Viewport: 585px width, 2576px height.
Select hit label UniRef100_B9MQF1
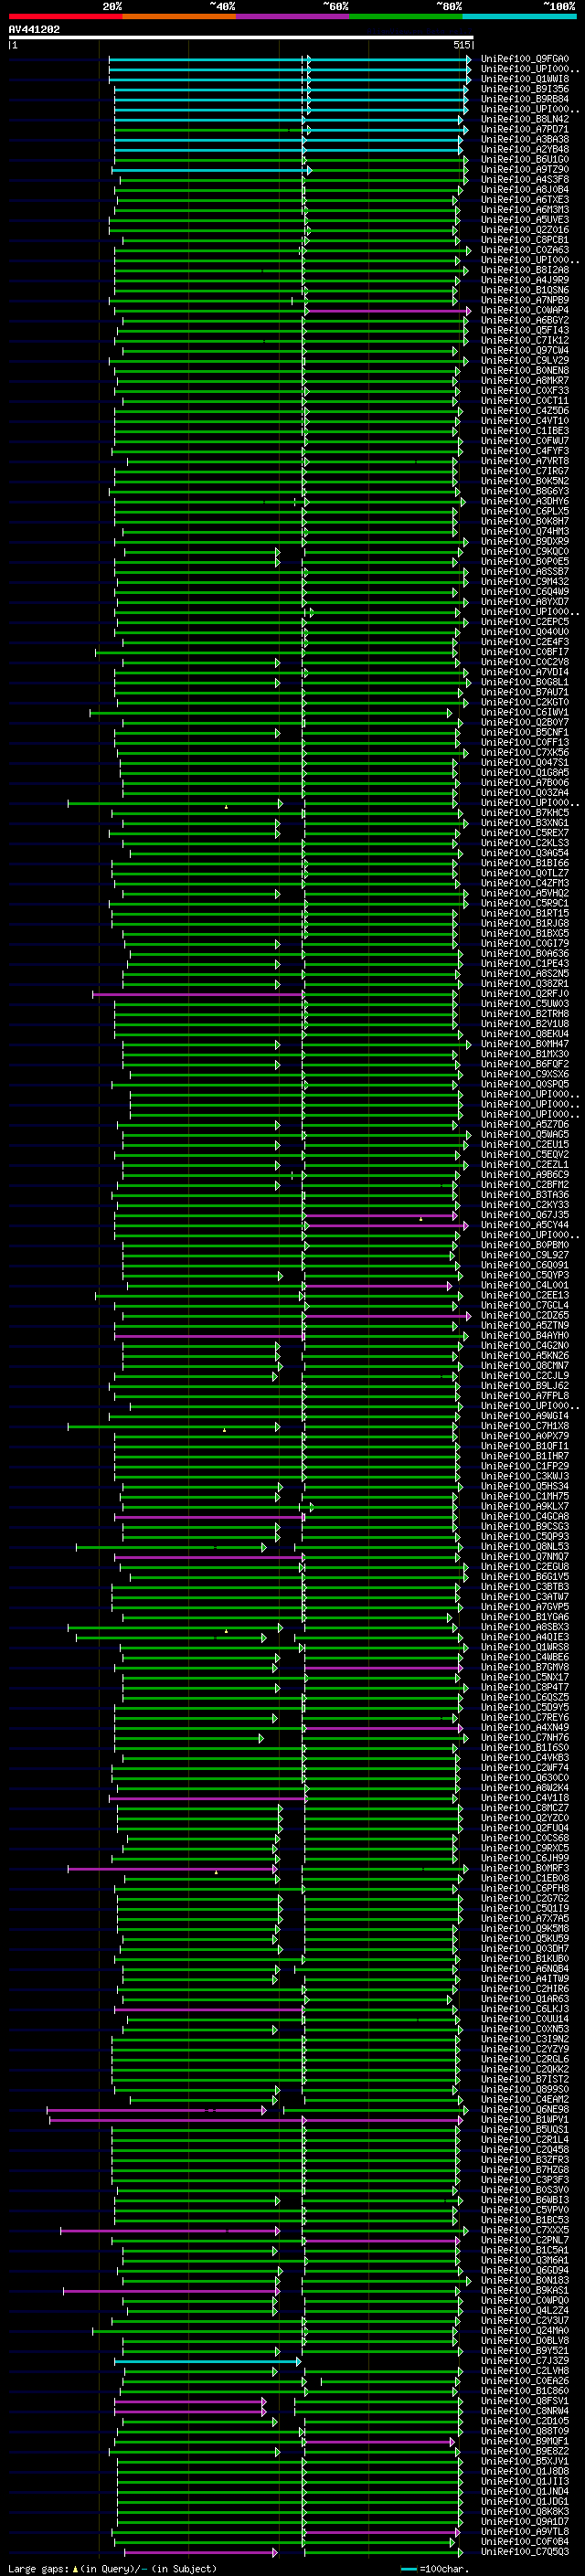click(525, 2441)
